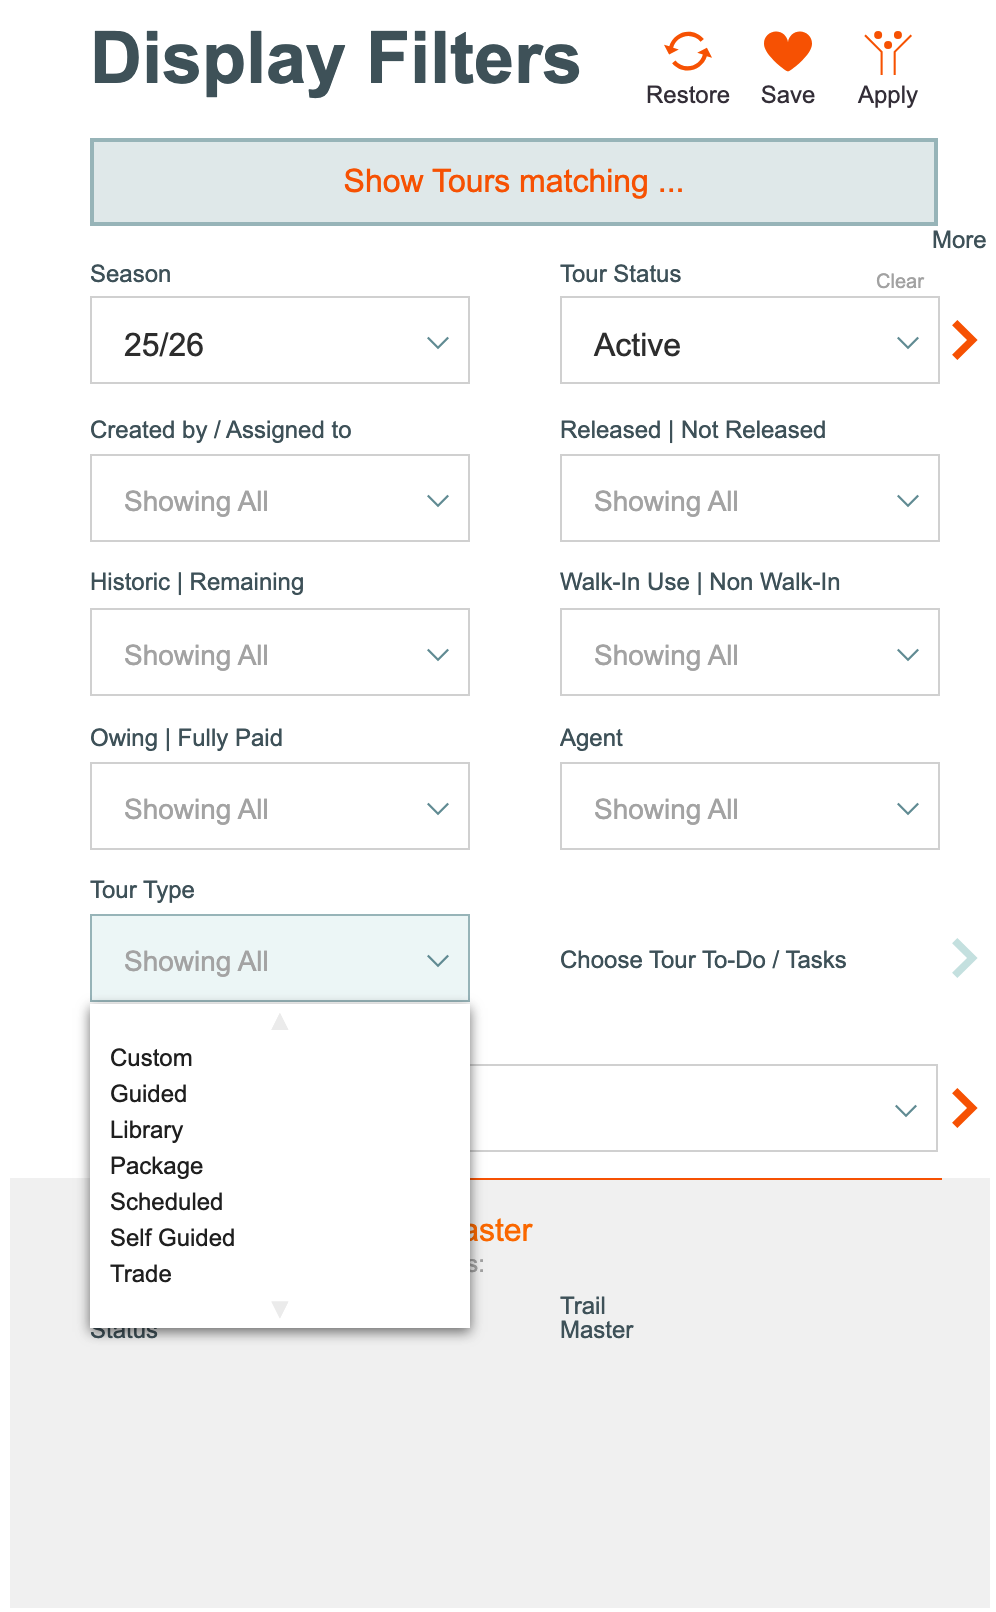Click the Restore filters icon
Screen dimensions: 996x1612
point(688,52)
